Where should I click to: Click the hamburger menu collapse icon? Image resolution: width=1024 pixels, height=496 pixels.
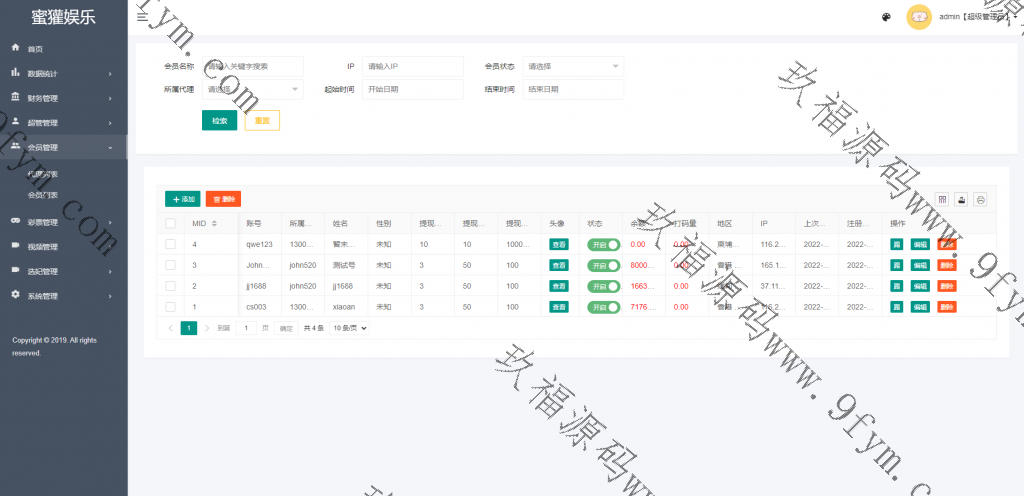pos(142,17)
